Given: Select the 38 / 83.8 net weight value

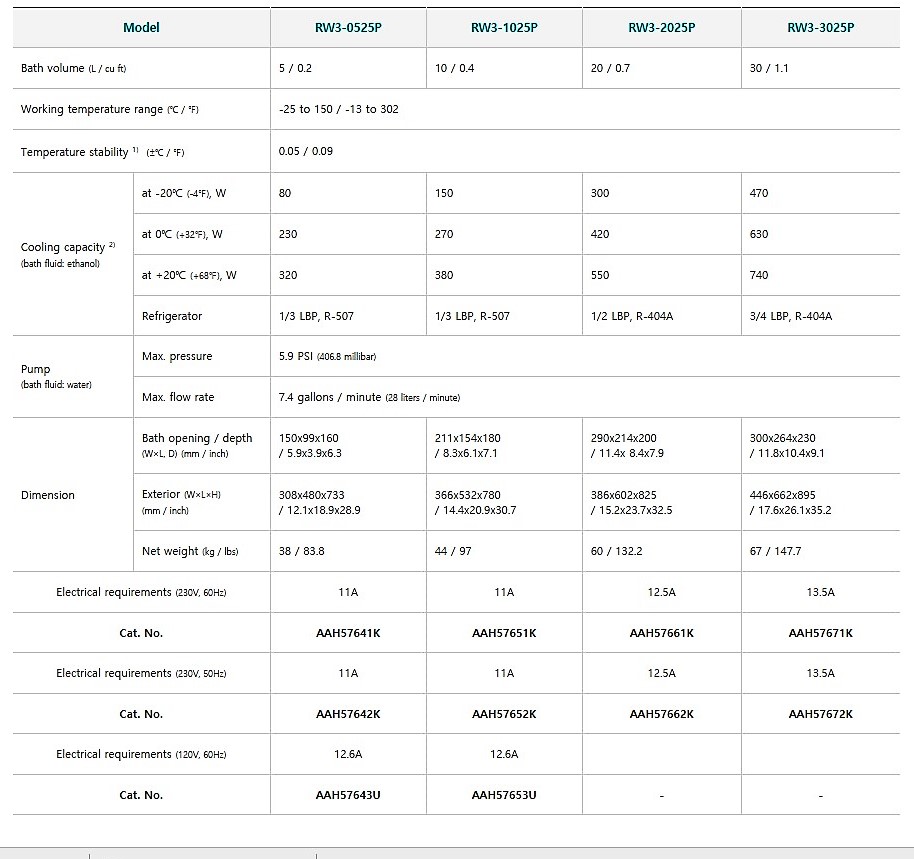Looking at the screenshot, I should click(x=301, y=551).
